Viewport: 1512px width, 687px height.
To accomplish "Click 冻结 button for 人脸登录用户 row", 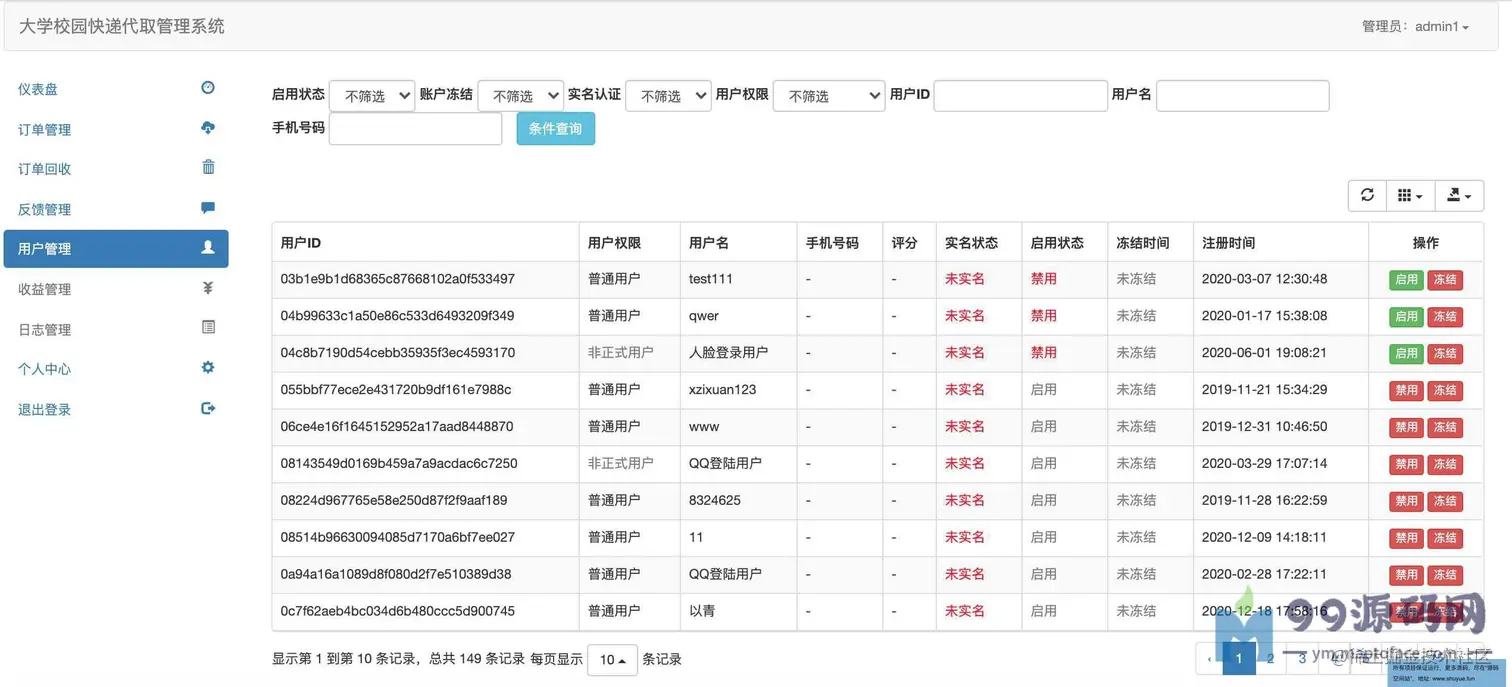I will (1445, 354).
